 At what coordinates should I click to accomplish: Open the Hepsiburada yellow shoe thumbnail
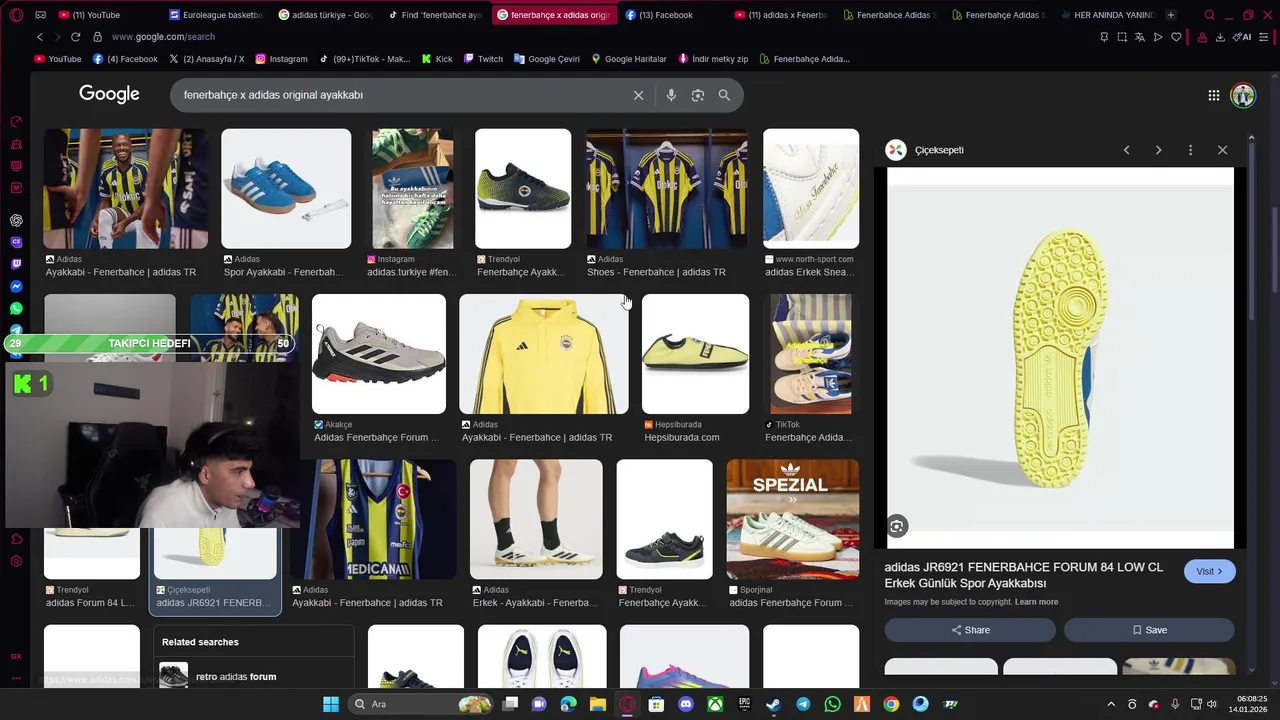tap(695, 354)
